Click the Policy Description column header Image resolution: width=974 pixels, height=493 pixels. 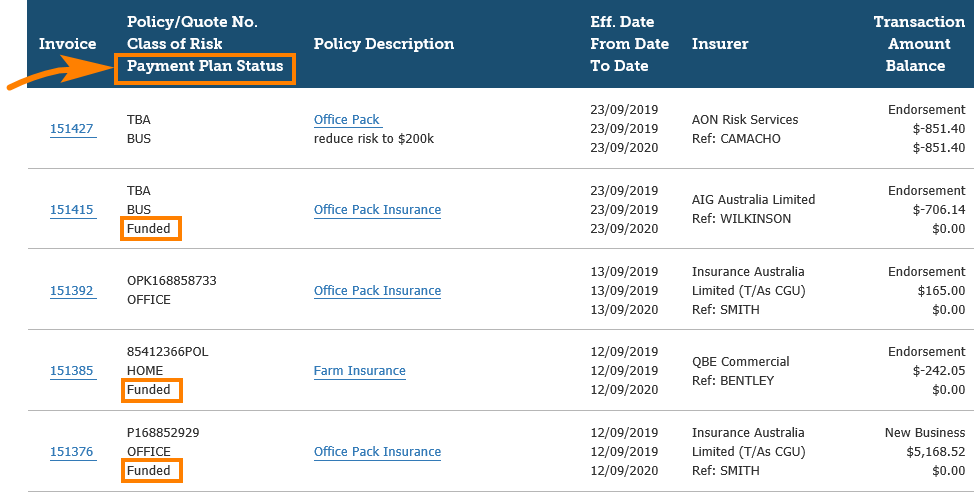[x=383, y=44]
